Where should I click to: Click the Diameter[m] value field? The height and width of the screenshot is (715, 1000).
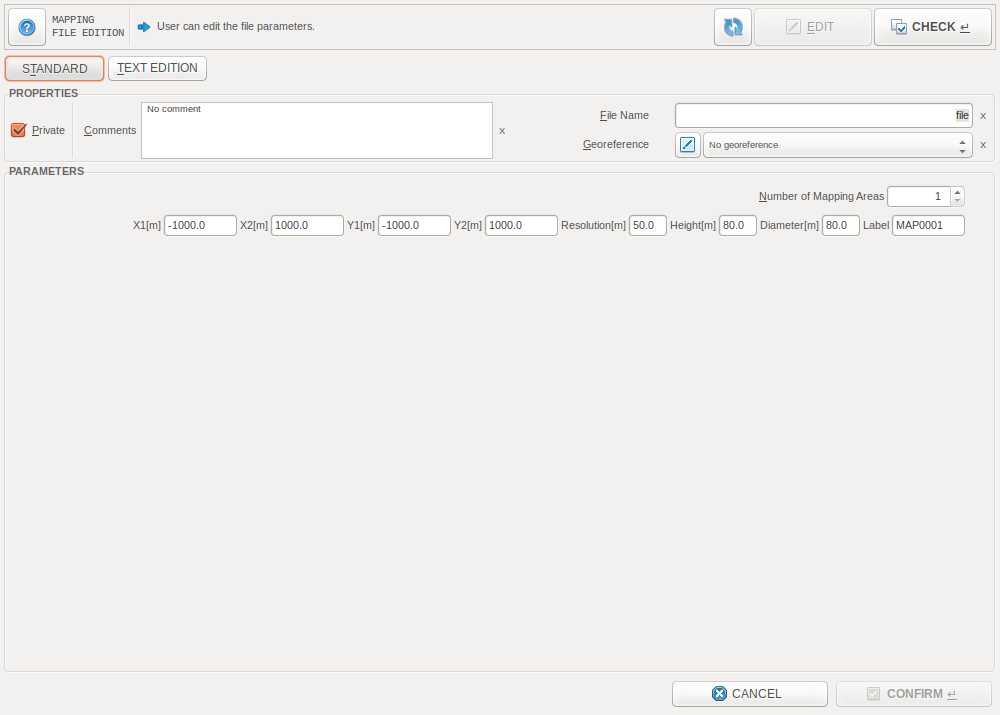[x=841, y=225]
